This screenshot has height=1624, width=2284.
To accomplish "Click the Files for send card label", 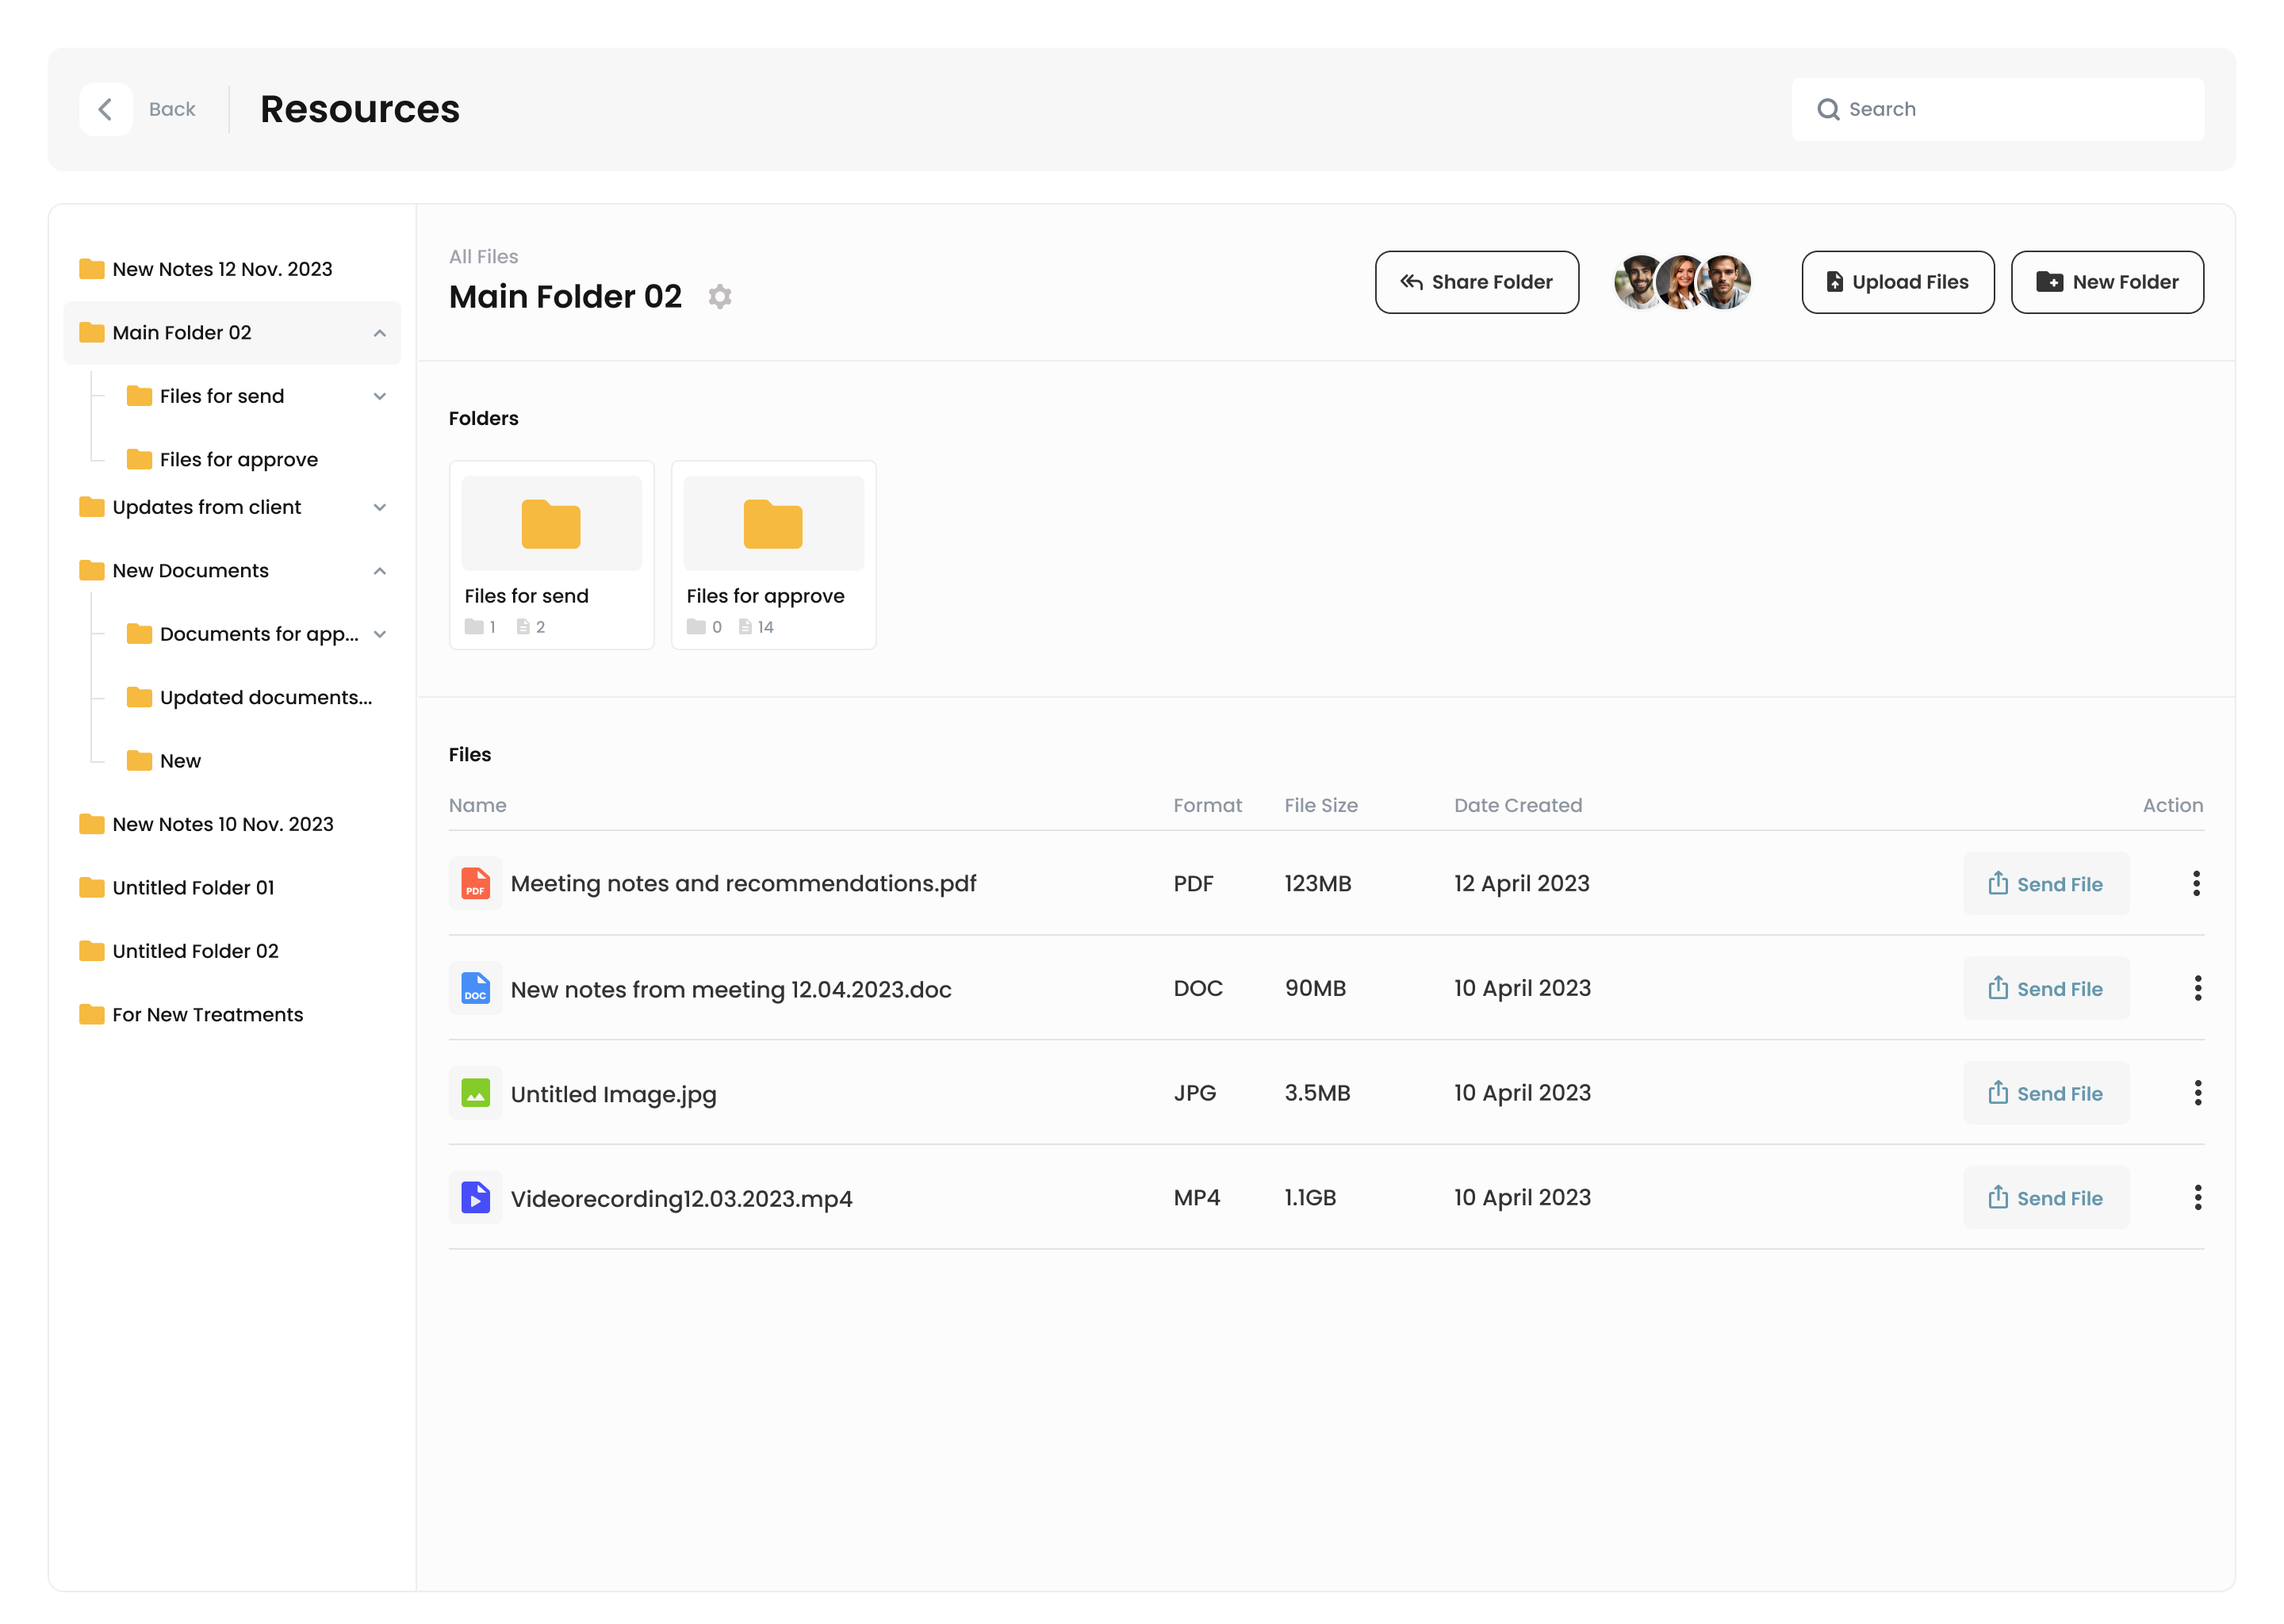I will pyautogui.click(x=526, y=596).
